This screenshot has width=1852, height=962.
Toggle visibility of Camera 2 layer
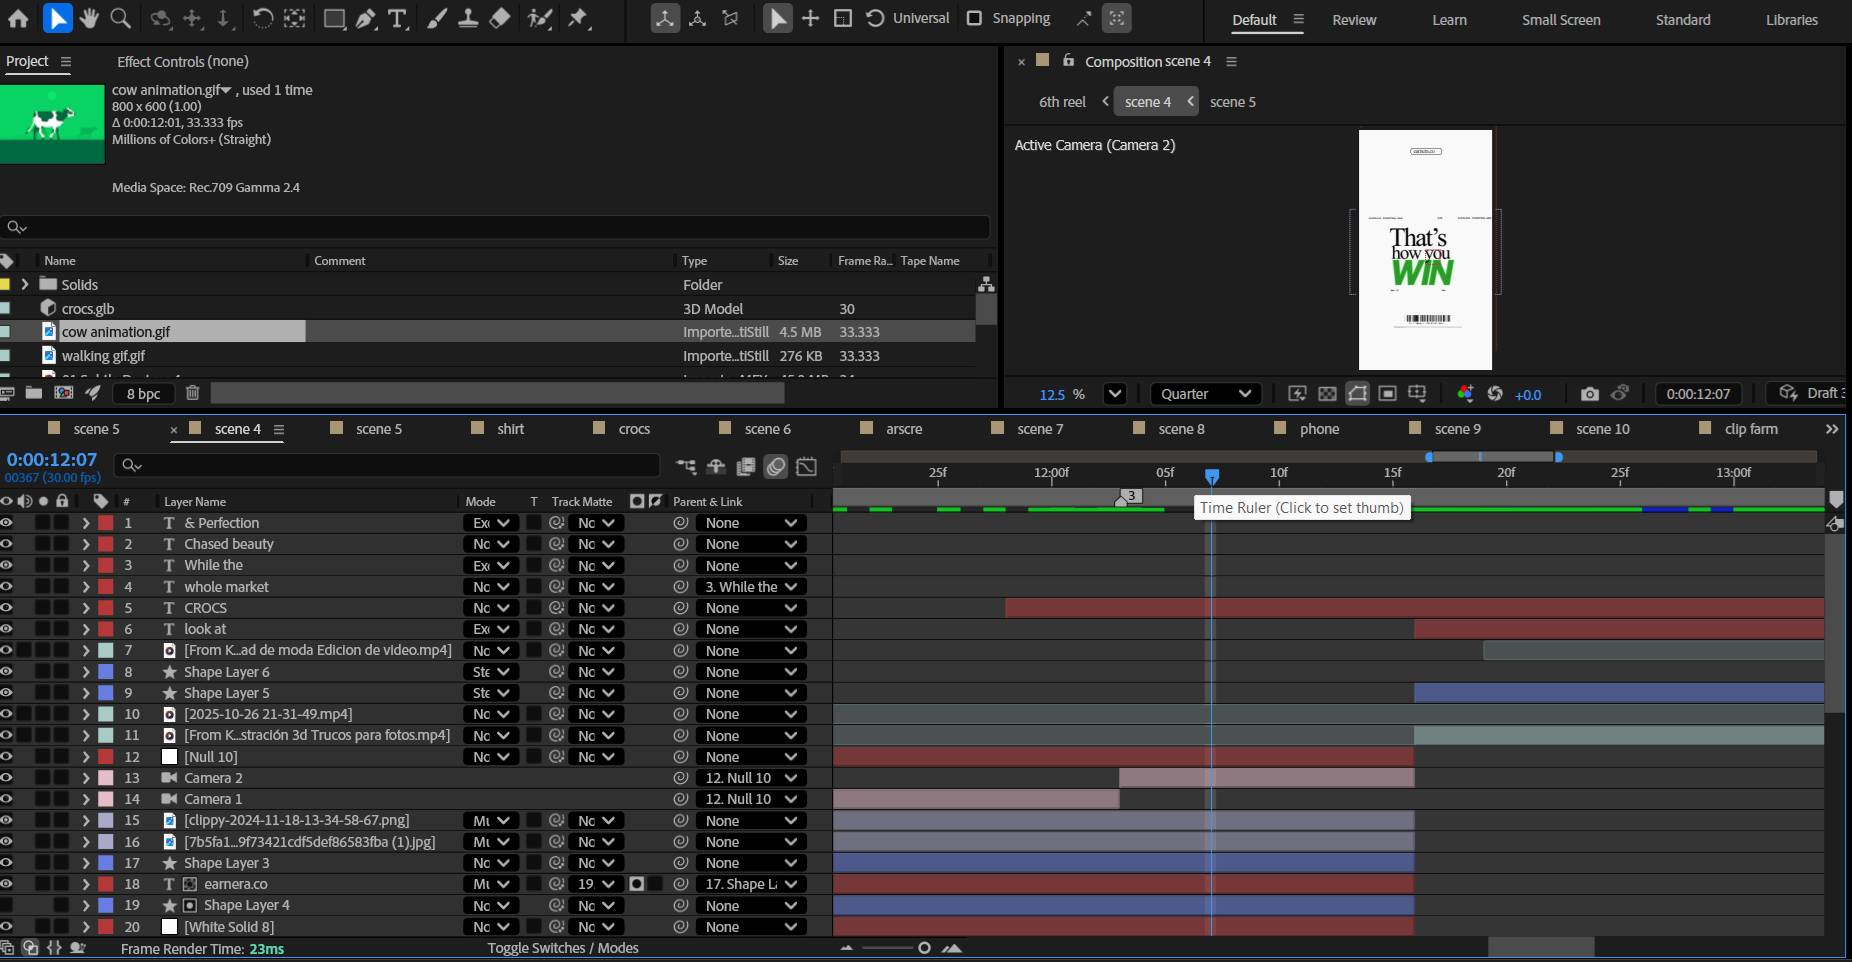pyautogui.click(x=7, y=778)
